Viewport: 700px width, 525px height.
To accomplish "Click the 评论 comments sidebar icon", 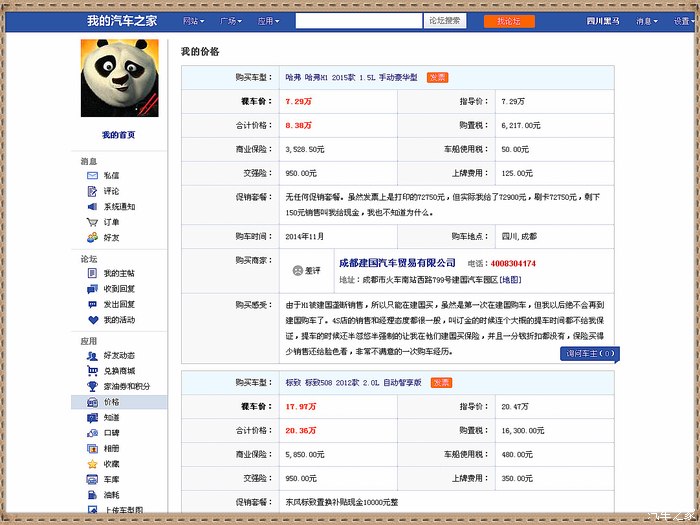I will pos(92,191).
